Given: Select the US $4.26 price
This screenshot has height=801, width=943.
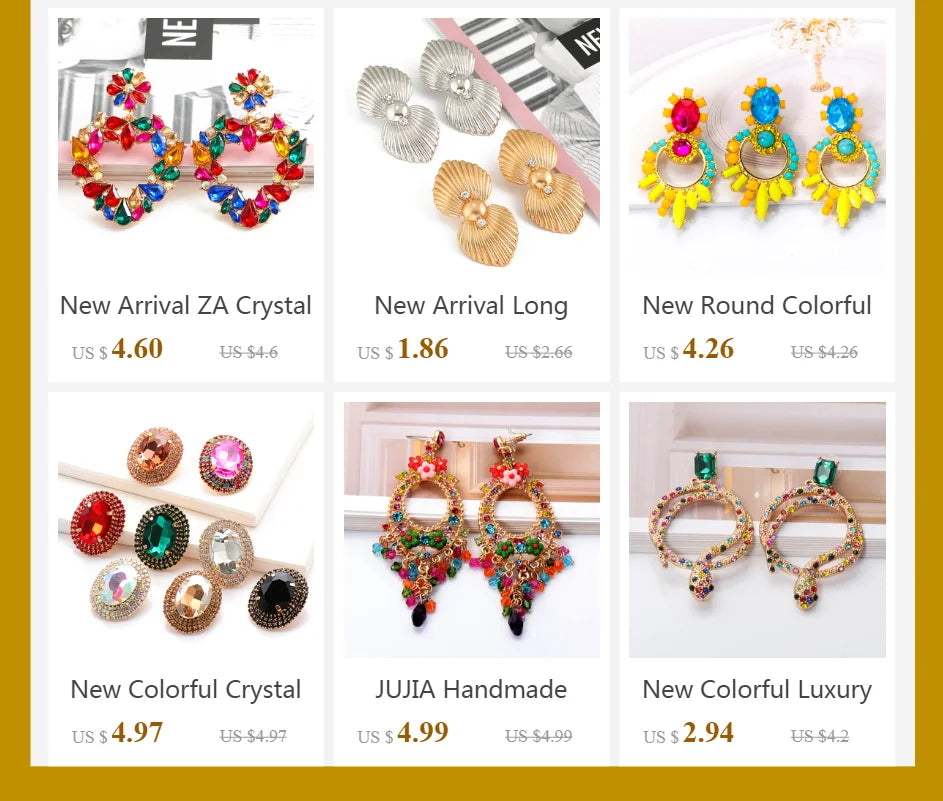Looking at the screenshot, I should pyautogui.click(x=689, y=349).
